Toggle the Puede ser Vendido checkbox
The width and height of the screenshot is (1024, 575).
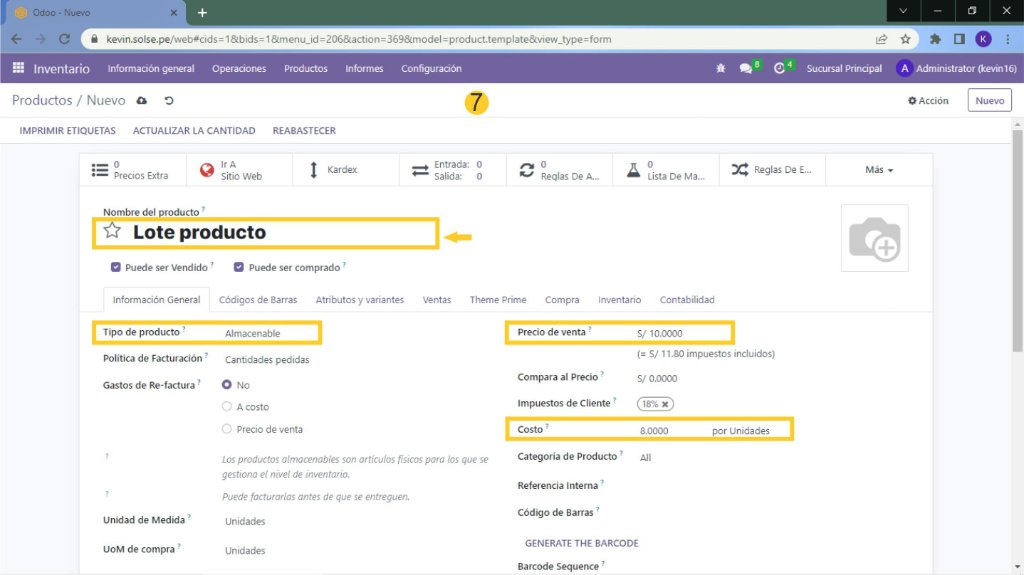(x=117, y=268)
